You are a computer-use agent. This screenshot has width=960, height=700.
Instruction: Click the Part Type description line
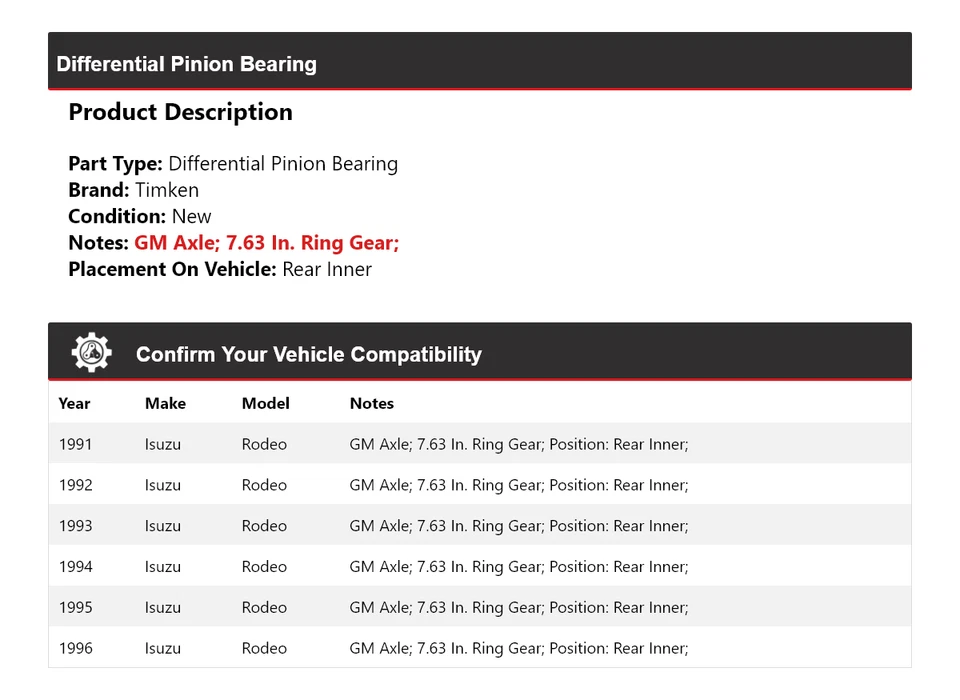coord(232,164)
